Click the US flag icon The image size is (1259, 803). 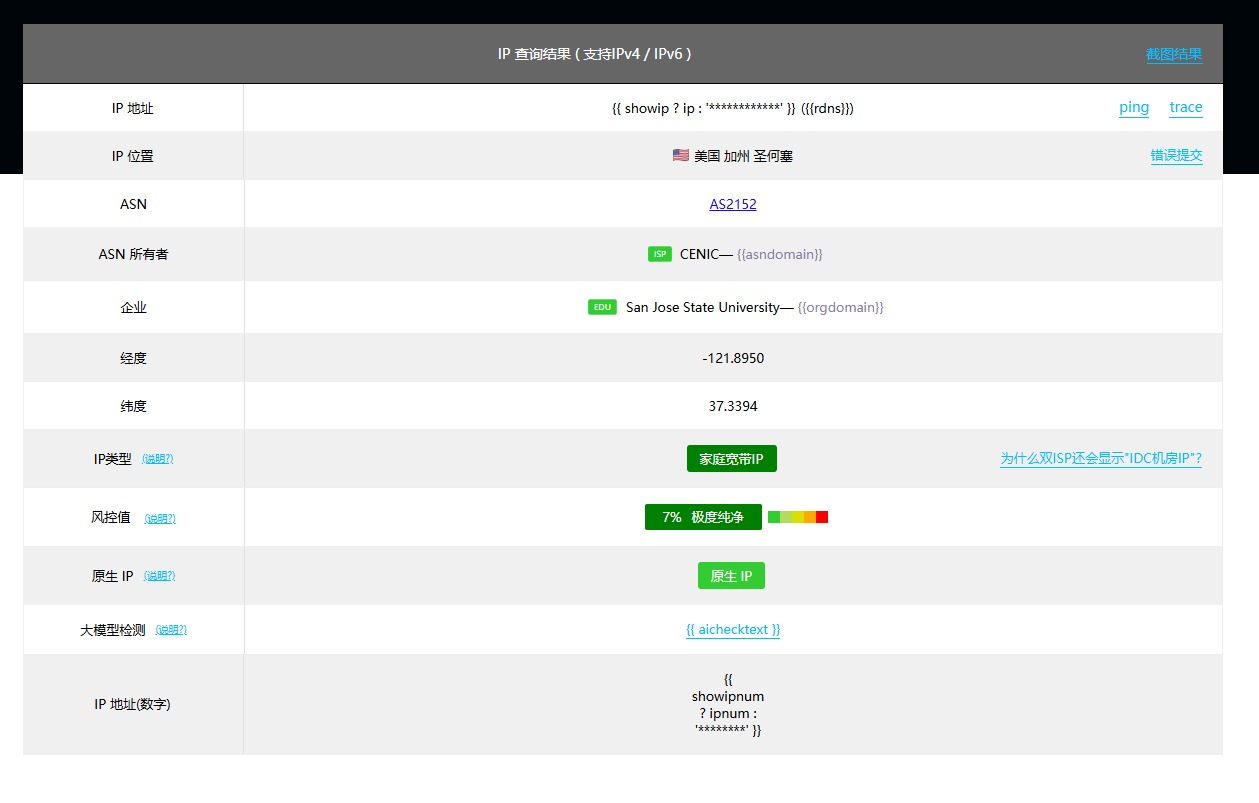pyautogui.click(x=680, y=156)
